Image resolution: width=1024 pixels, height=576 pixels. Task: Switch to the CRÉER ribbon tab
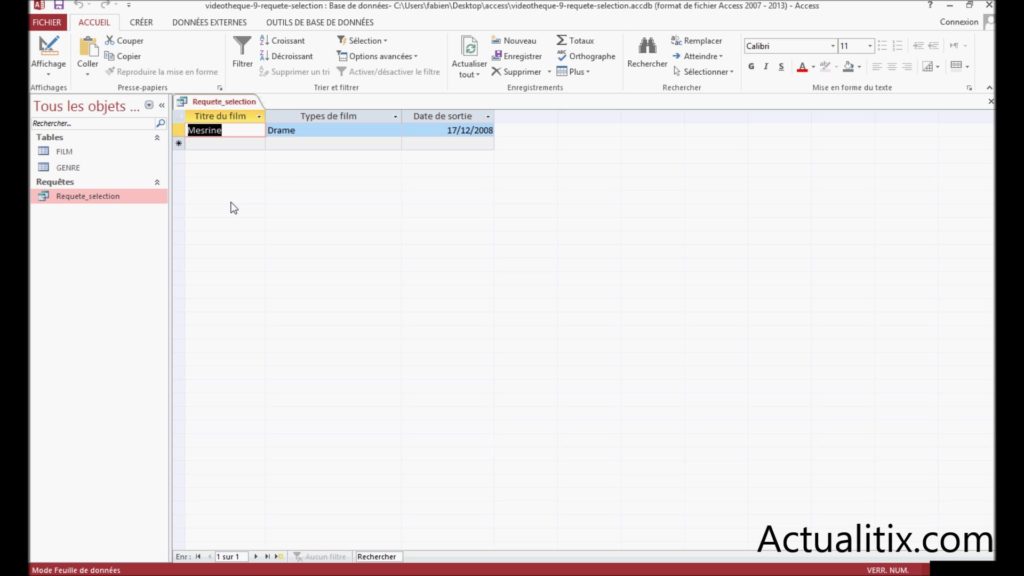[x=140, y=22]
